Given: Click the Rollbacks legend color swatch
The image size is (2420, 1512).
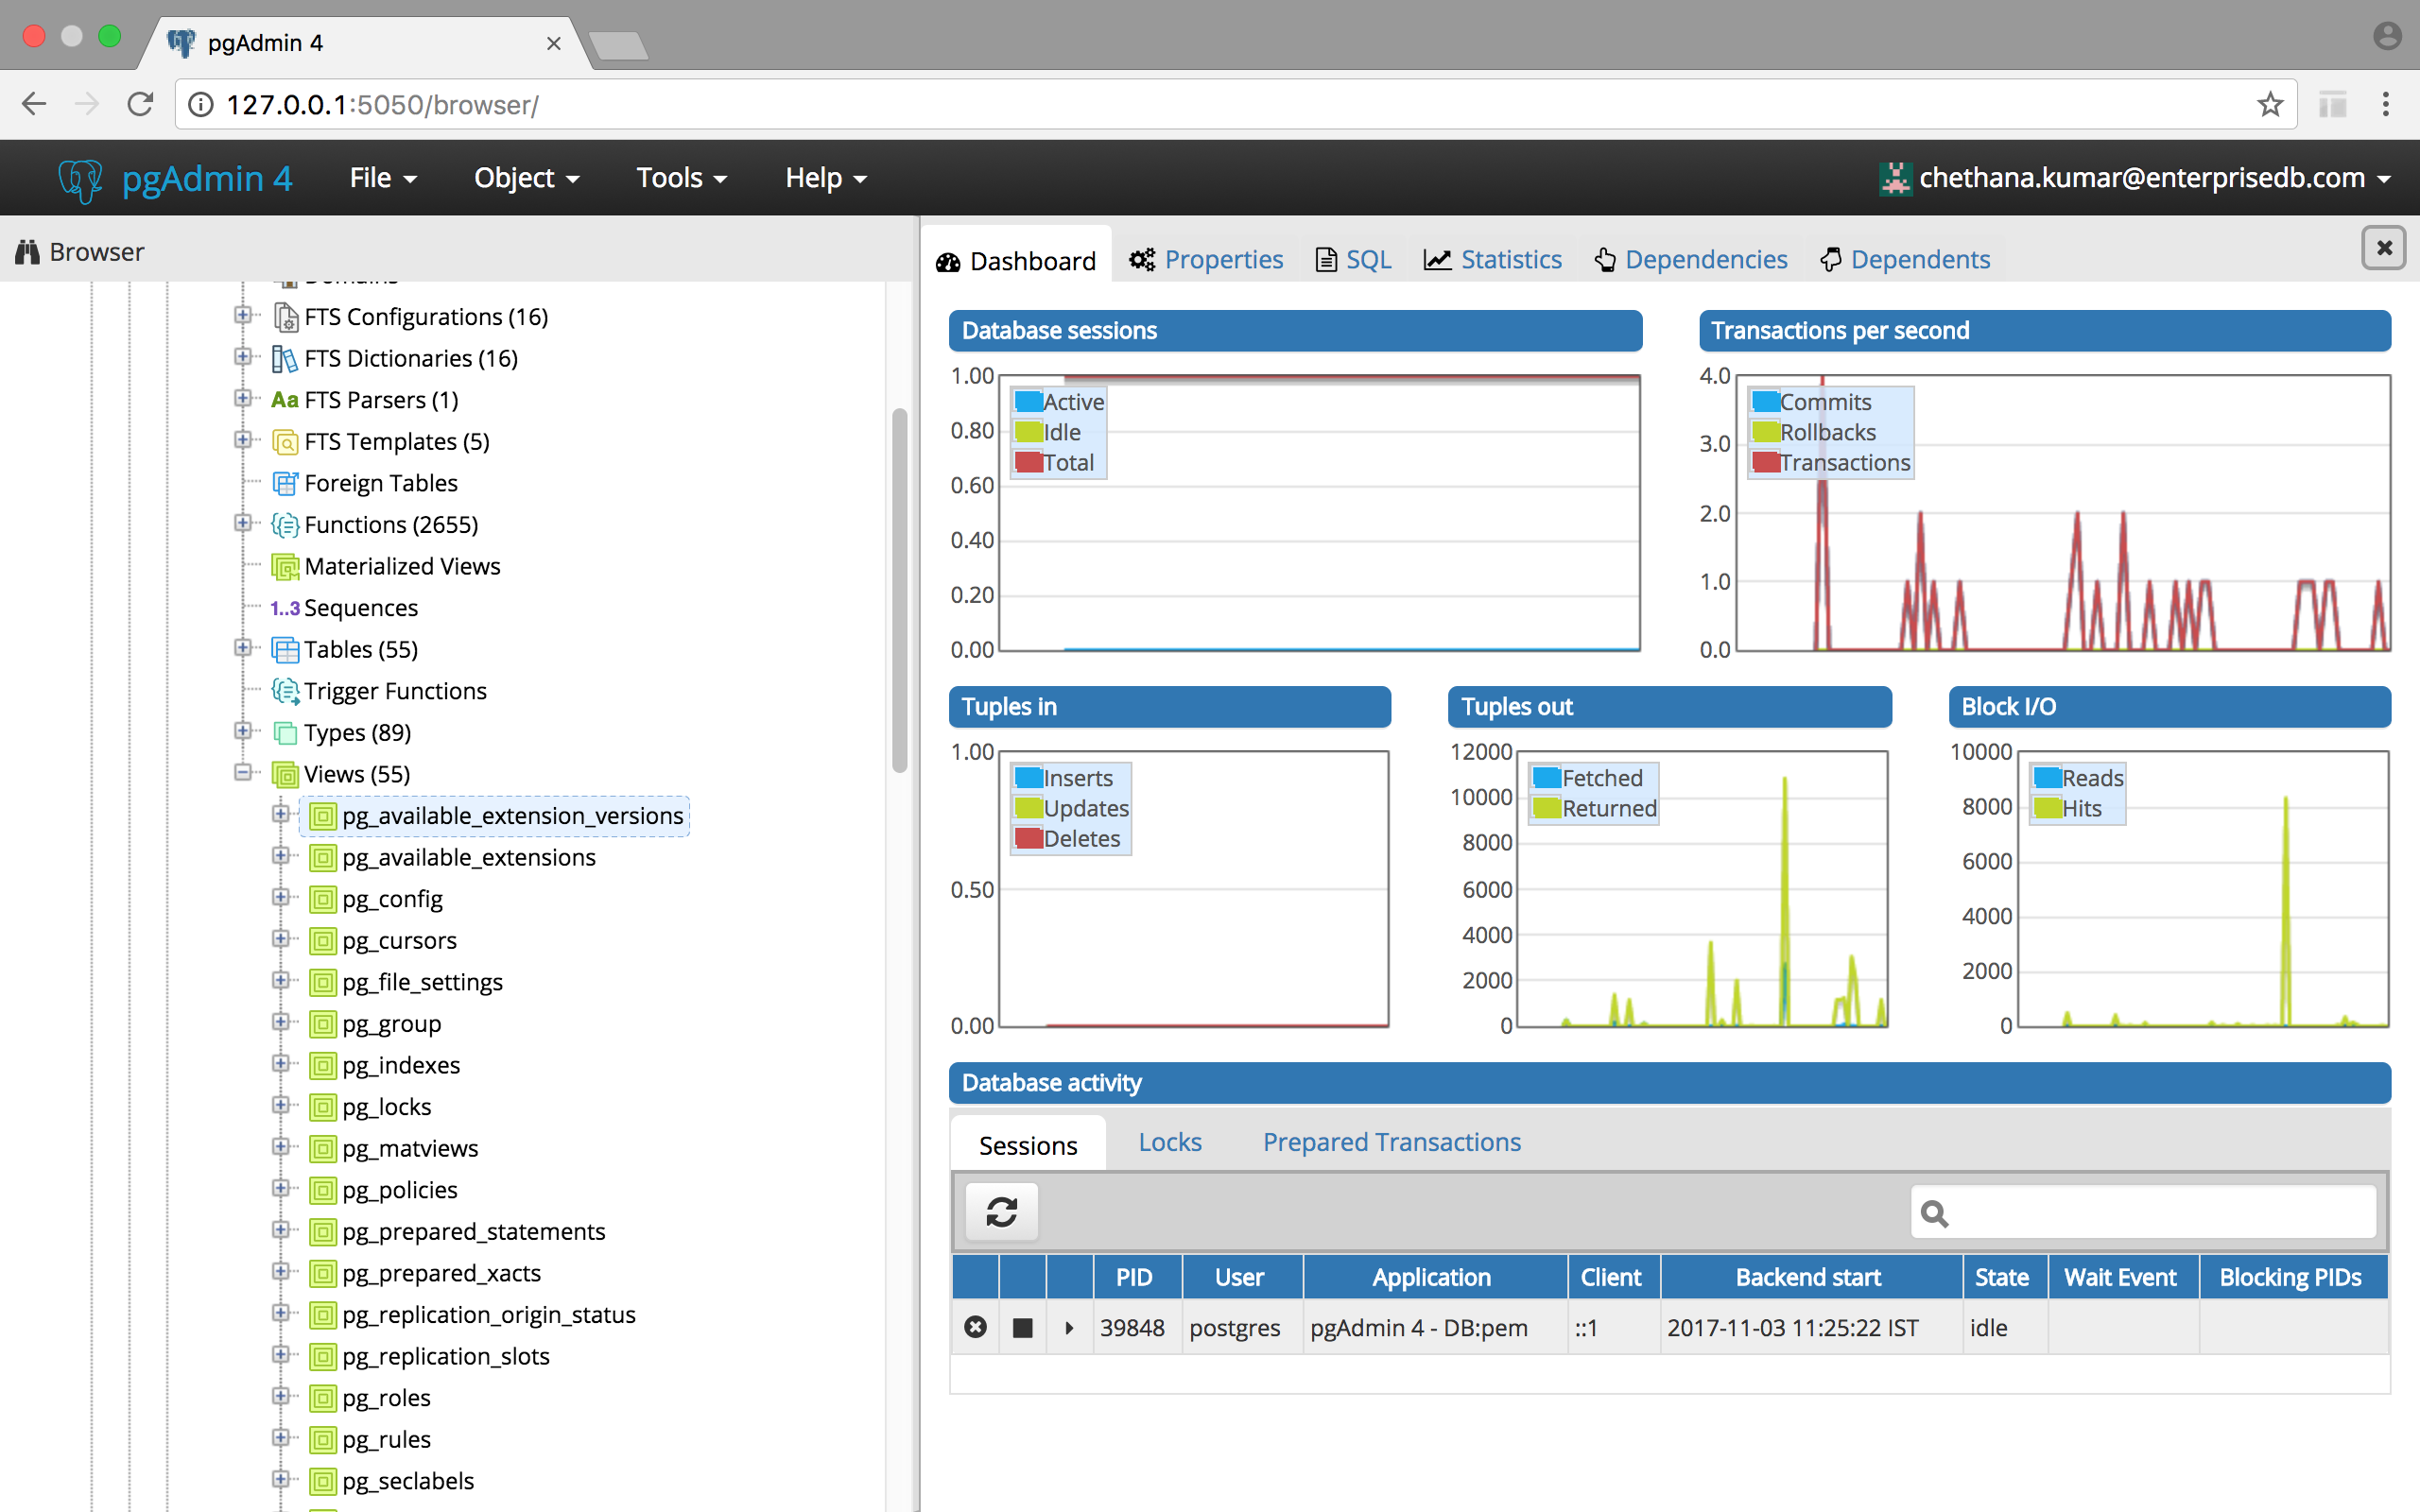Looking at the screenshot, I should coord(1765,432).
